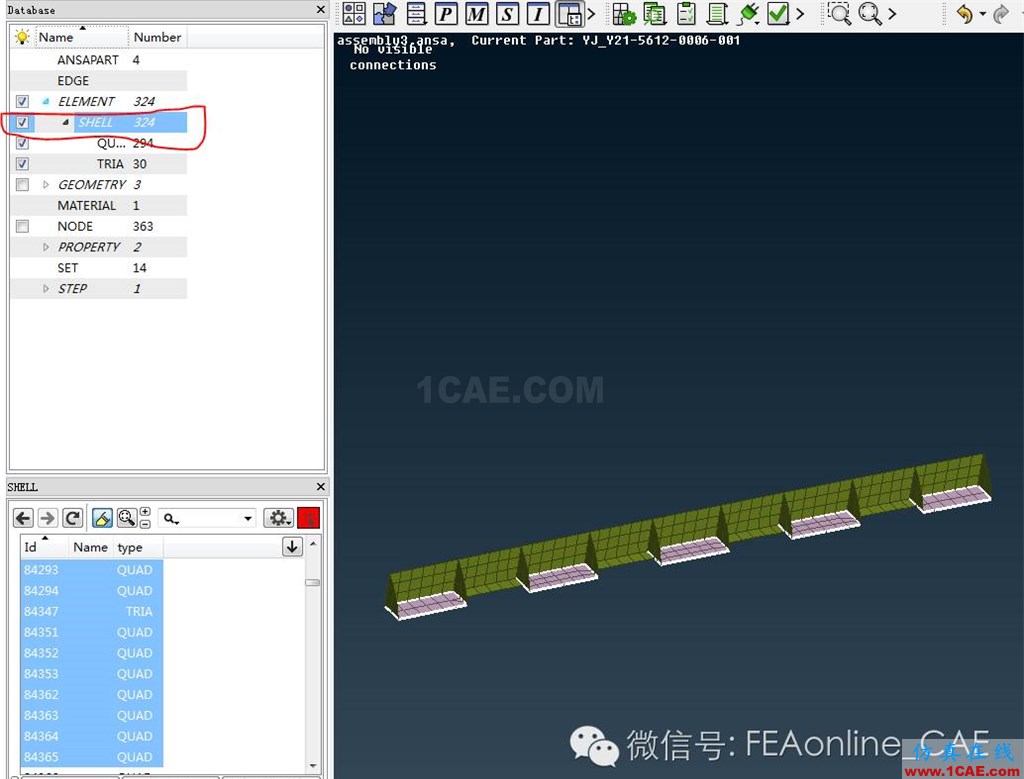Open the gear settings button in SHELL panel
The height and width of the screenshot is (779, 1024).
pos(279,518)
